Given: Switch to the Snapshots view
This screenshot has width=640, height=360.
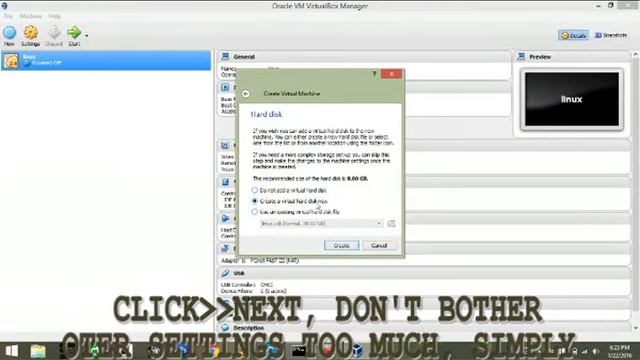Looking at the screenshot, I should click(611, 36).
